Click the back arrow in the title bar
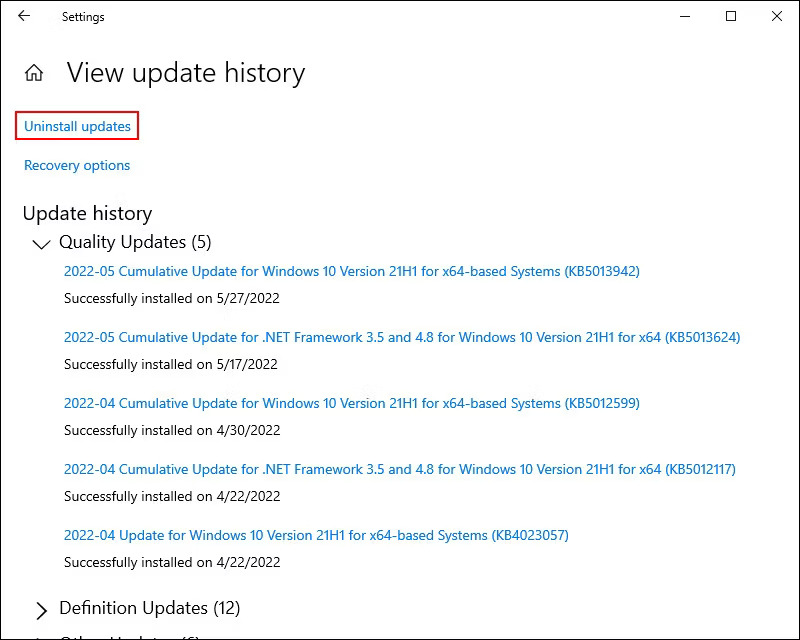This screenshot has height=640, width=800. (24, 17)
